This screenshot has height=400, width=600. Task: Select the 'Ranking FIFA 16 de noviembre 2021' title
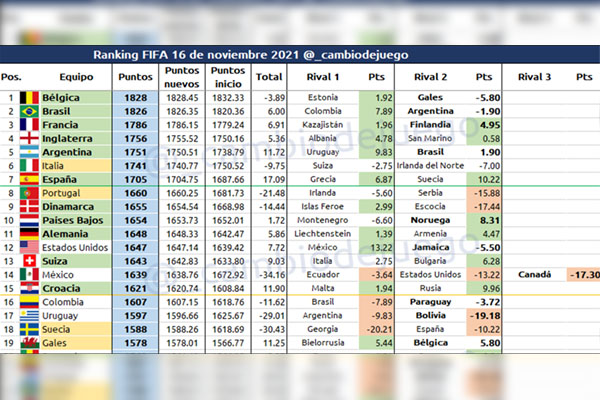tap(196, 55)
